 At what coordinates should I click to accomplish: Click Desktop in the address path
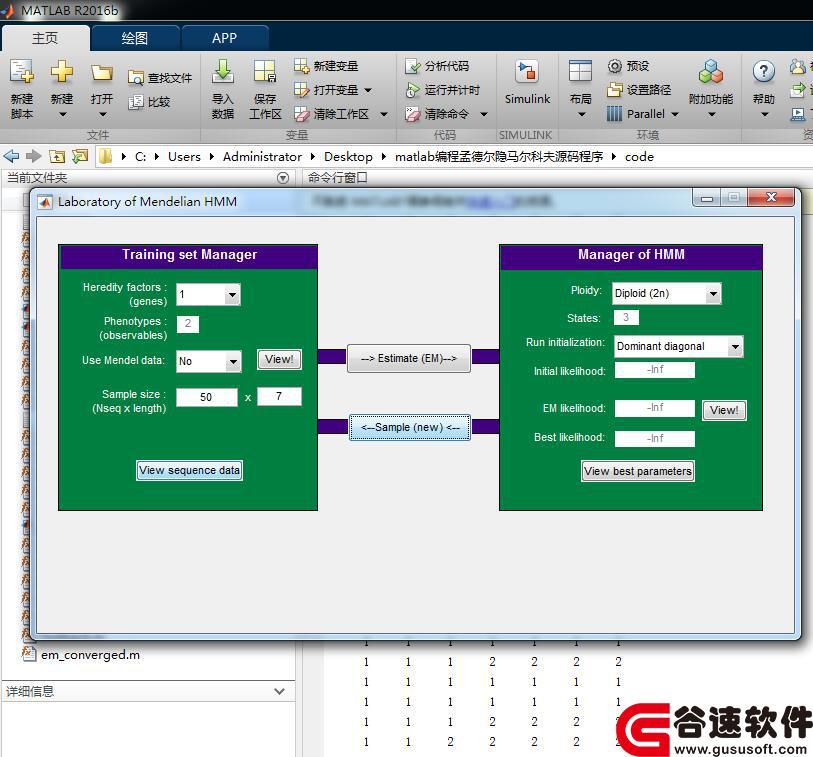[x=348, y=157]
